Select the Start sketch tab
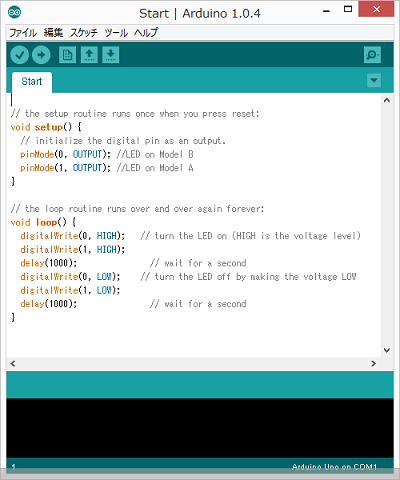 [32, 82]
